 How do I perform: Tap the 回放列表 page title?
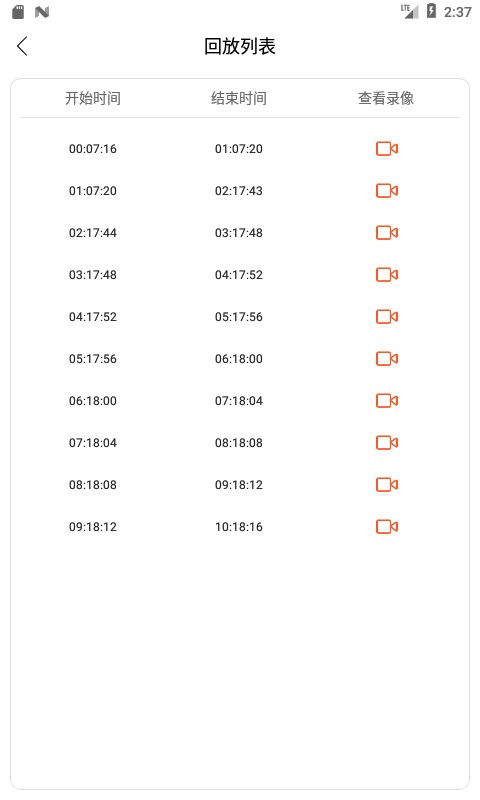240,46
